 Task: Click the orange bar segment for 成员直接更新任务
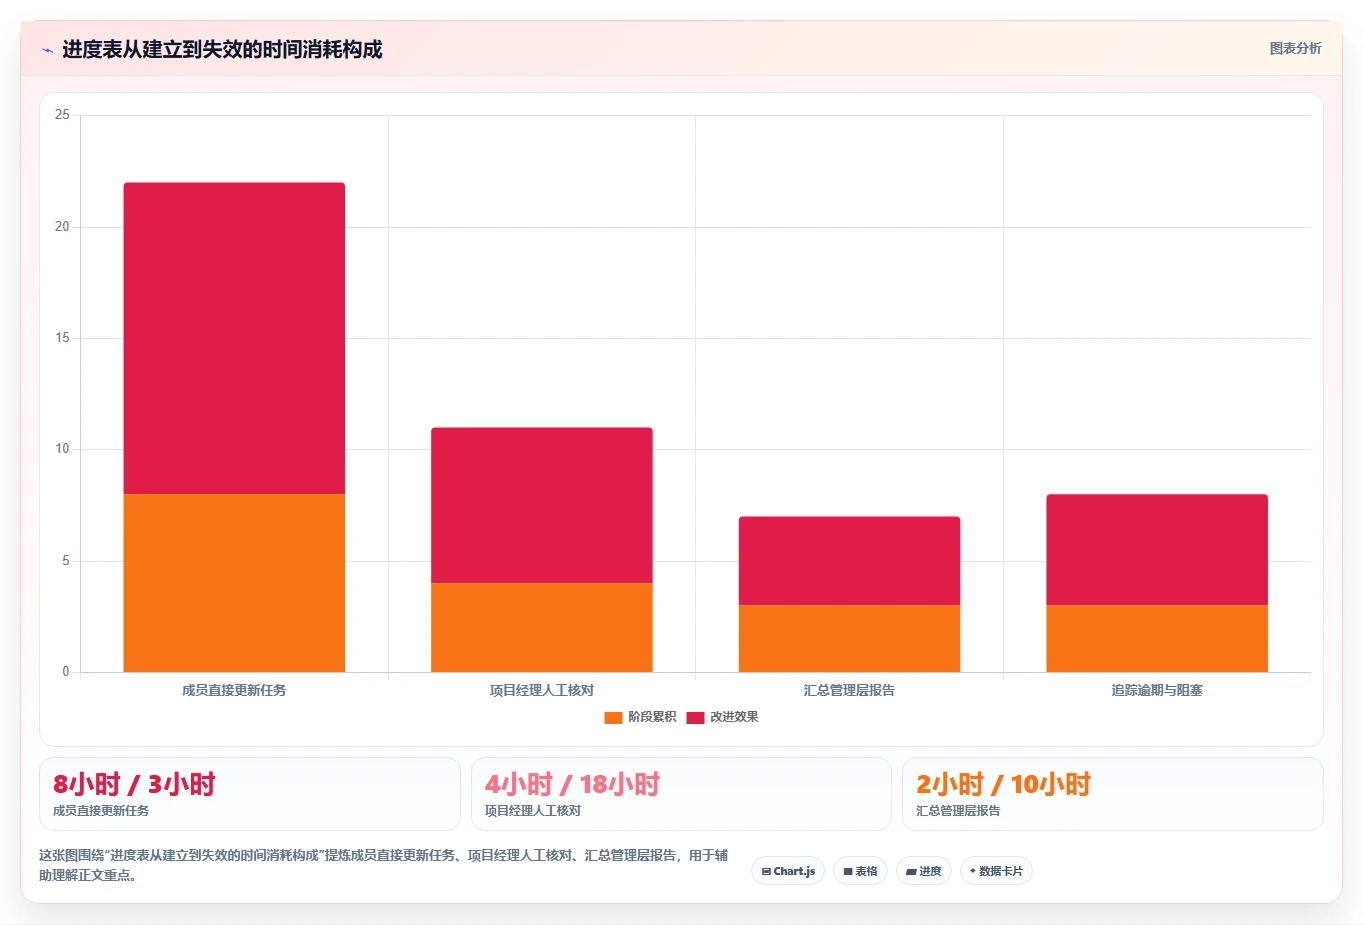234,583
